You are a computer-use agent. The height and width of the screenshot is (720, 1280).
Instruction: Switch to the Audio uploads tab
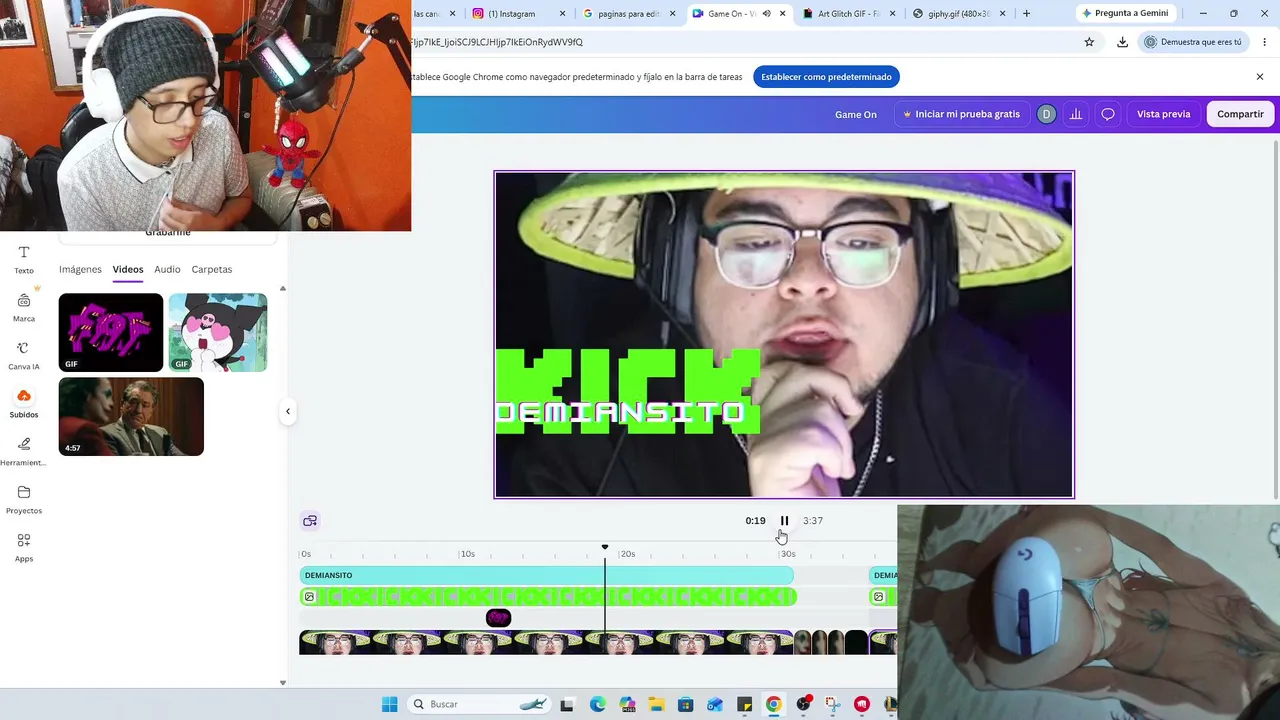point(167,269)
